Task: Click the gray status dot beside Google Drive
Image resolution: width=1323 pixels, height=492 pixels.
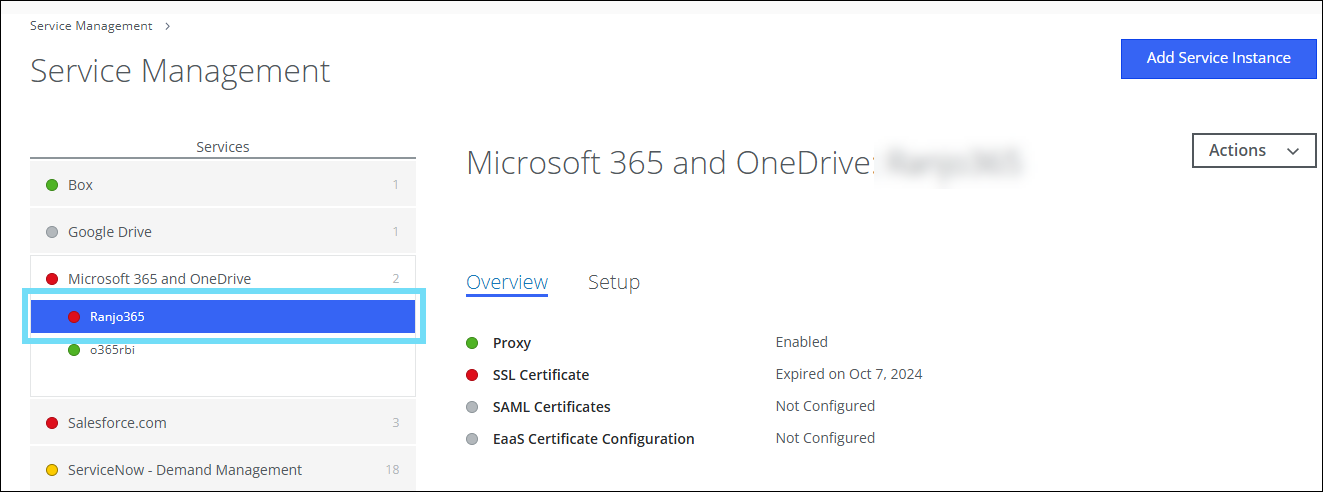Action: coord(52,232)
